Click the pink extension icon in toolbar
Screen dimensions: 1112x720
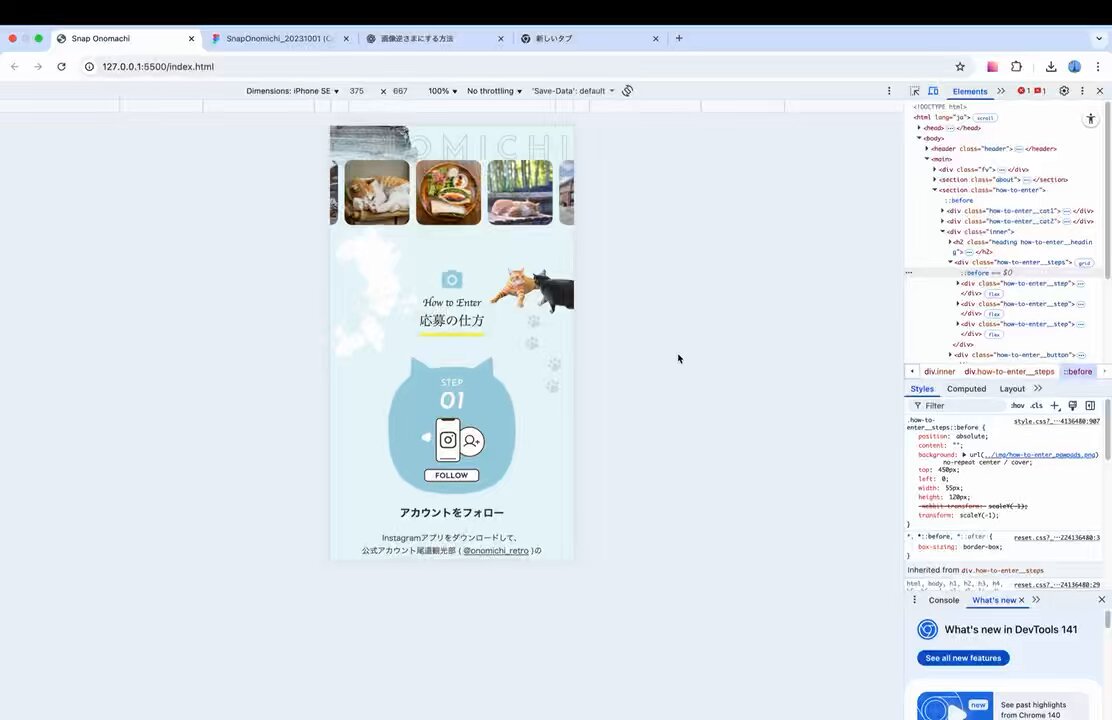pyautogui.click(x=992, y=67)
